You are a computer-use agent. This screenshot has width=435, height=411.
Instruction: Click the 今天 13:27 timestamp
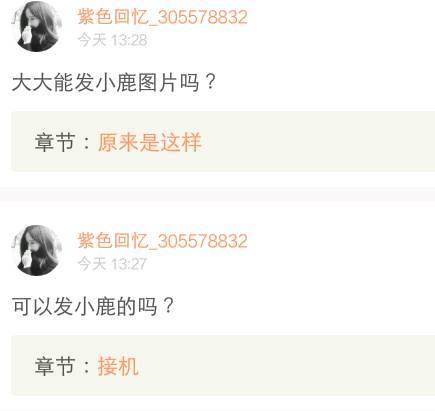112,264
